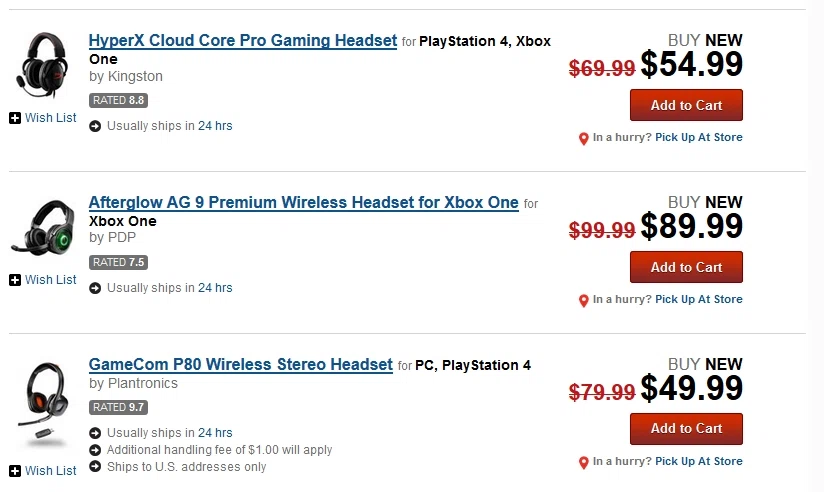Click the plus icon beside HyperX Wish List

click(15, 118)
